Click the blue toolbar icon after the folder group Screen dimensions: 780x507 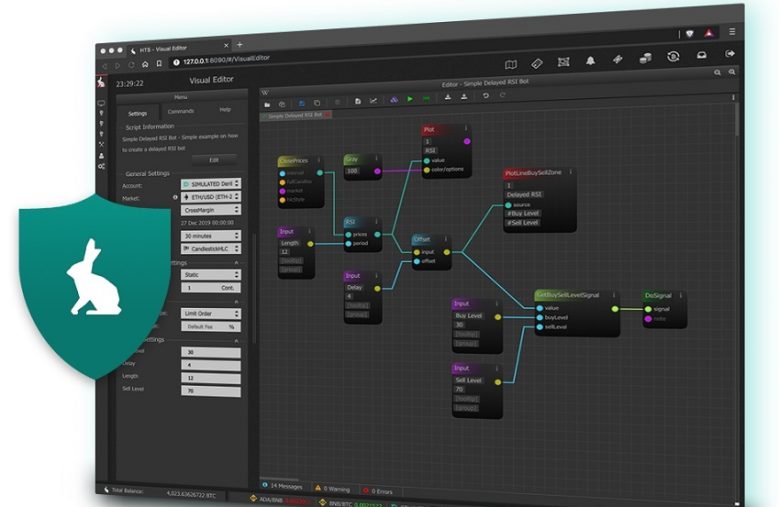[301, 103]
